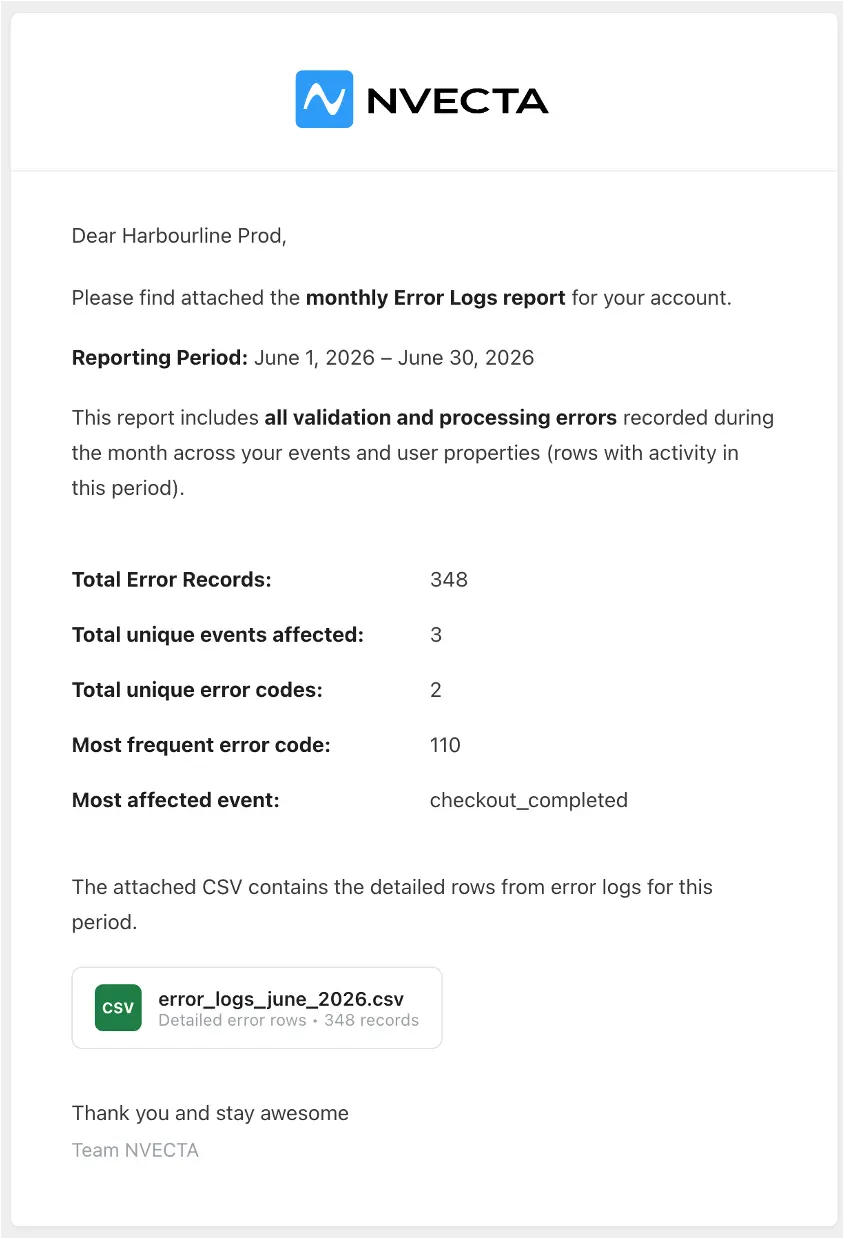
Task: Click the 'Total unique events affected:' label
Action: 218,635
